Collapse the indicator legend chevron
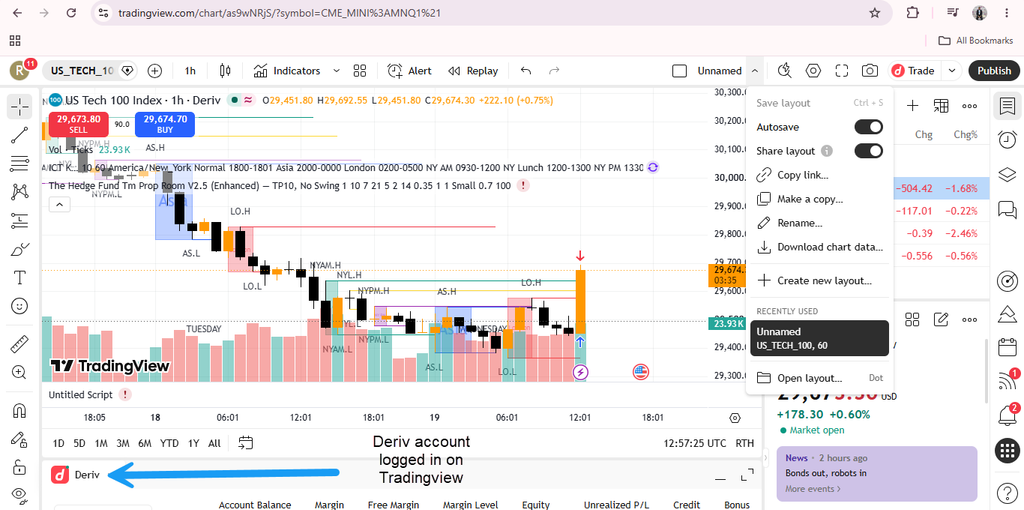 (59, 205)
